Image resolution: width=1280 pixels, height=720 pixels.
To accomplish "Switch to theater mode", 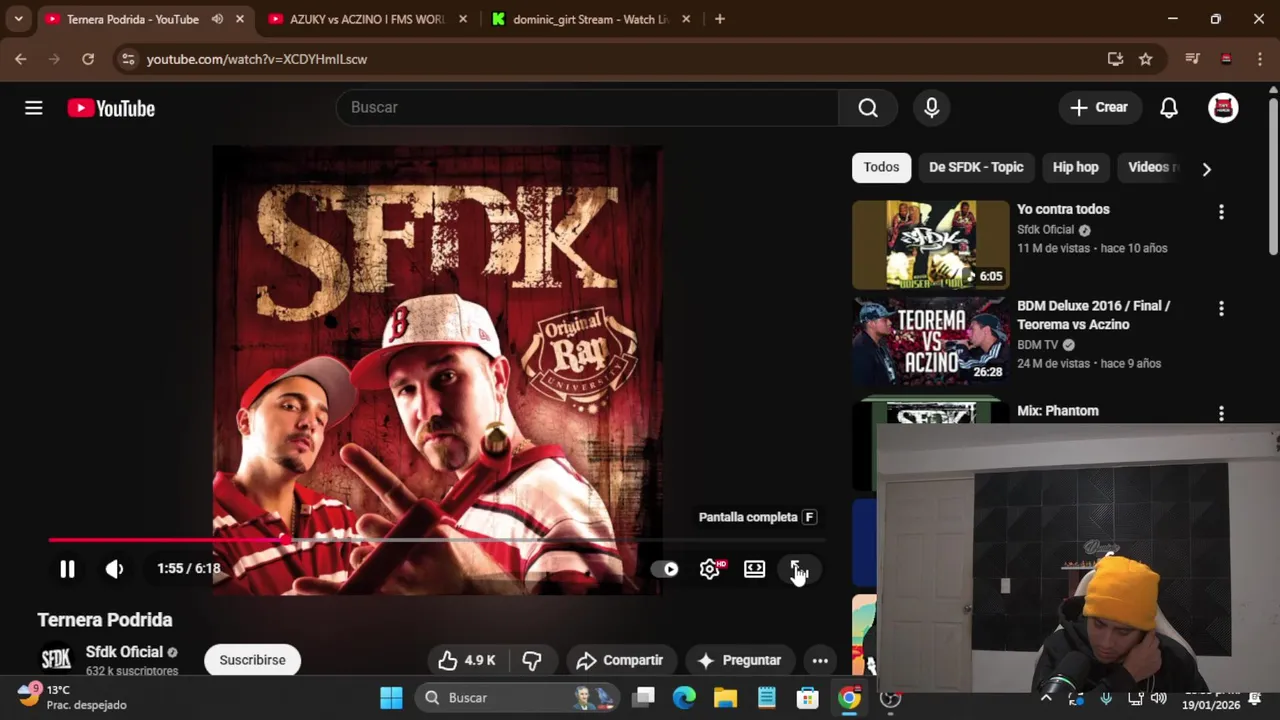I will point(755,569).
